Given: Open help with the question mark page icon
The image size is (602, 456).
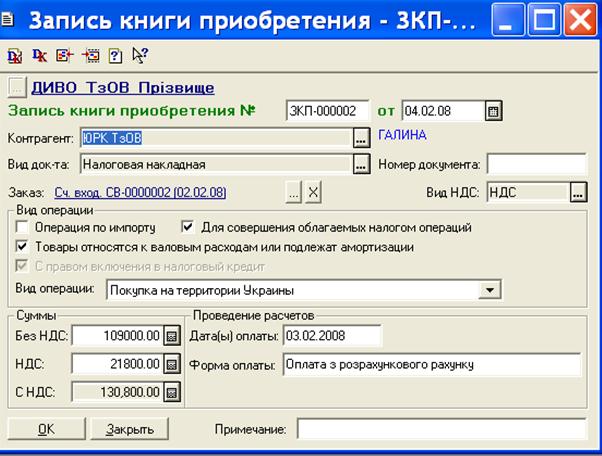Looking at the screenshot, I should tap(115, 56).
